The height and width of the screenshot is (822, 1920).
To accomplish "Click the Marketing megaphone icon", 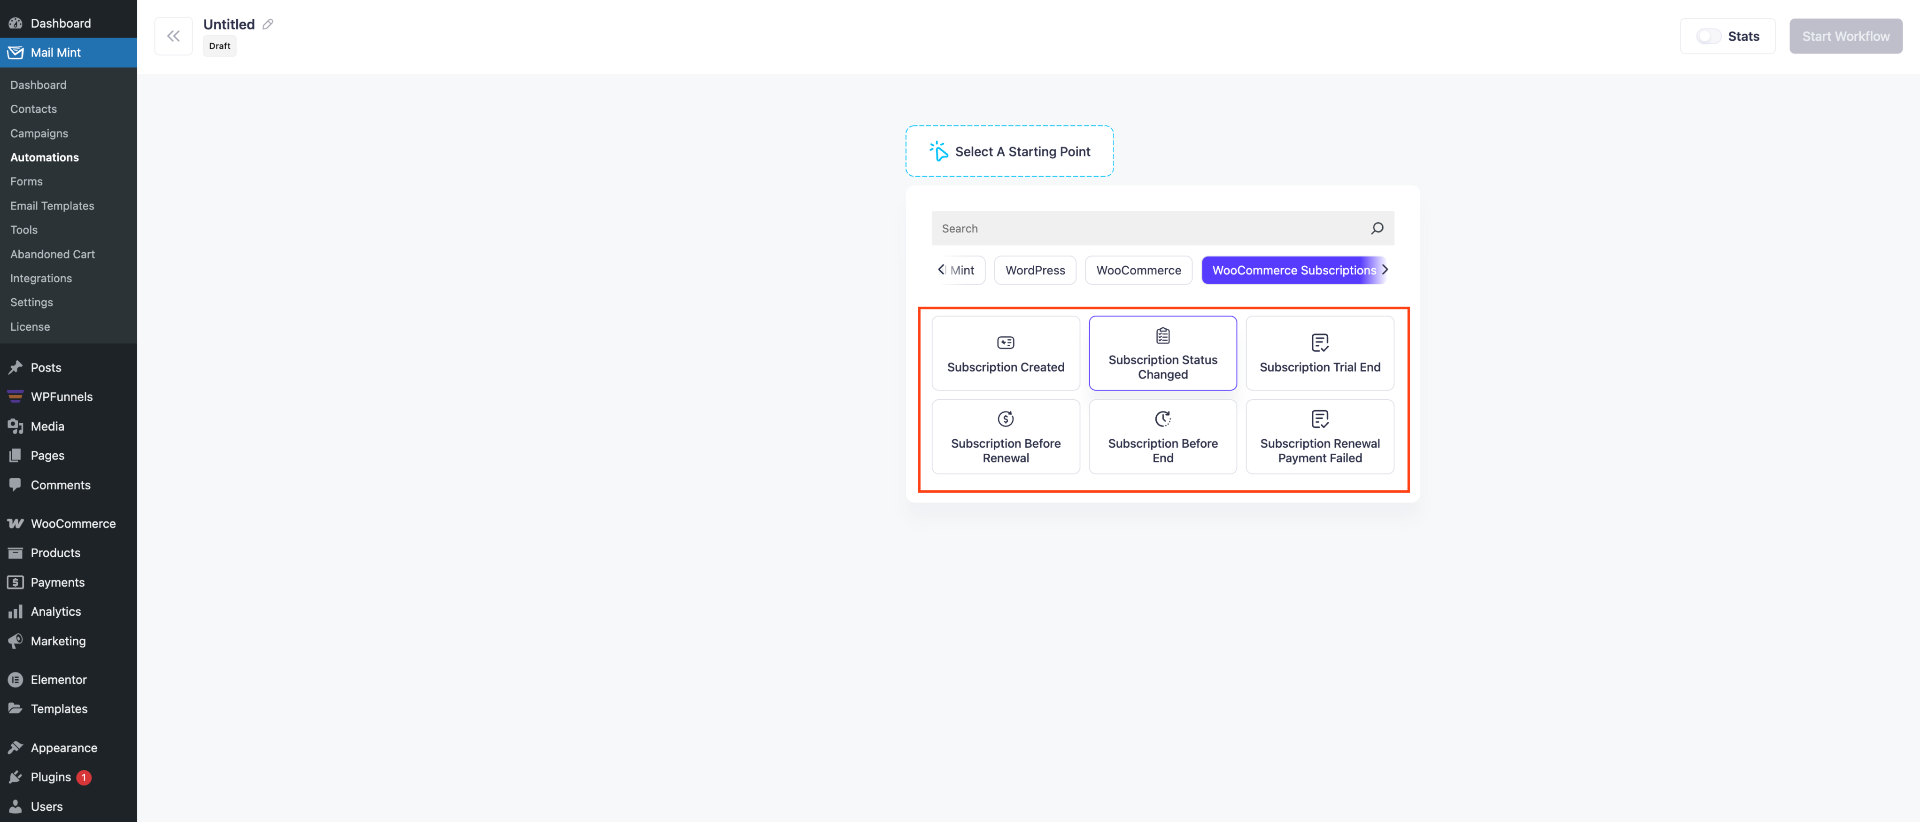I will click(15, 641).
